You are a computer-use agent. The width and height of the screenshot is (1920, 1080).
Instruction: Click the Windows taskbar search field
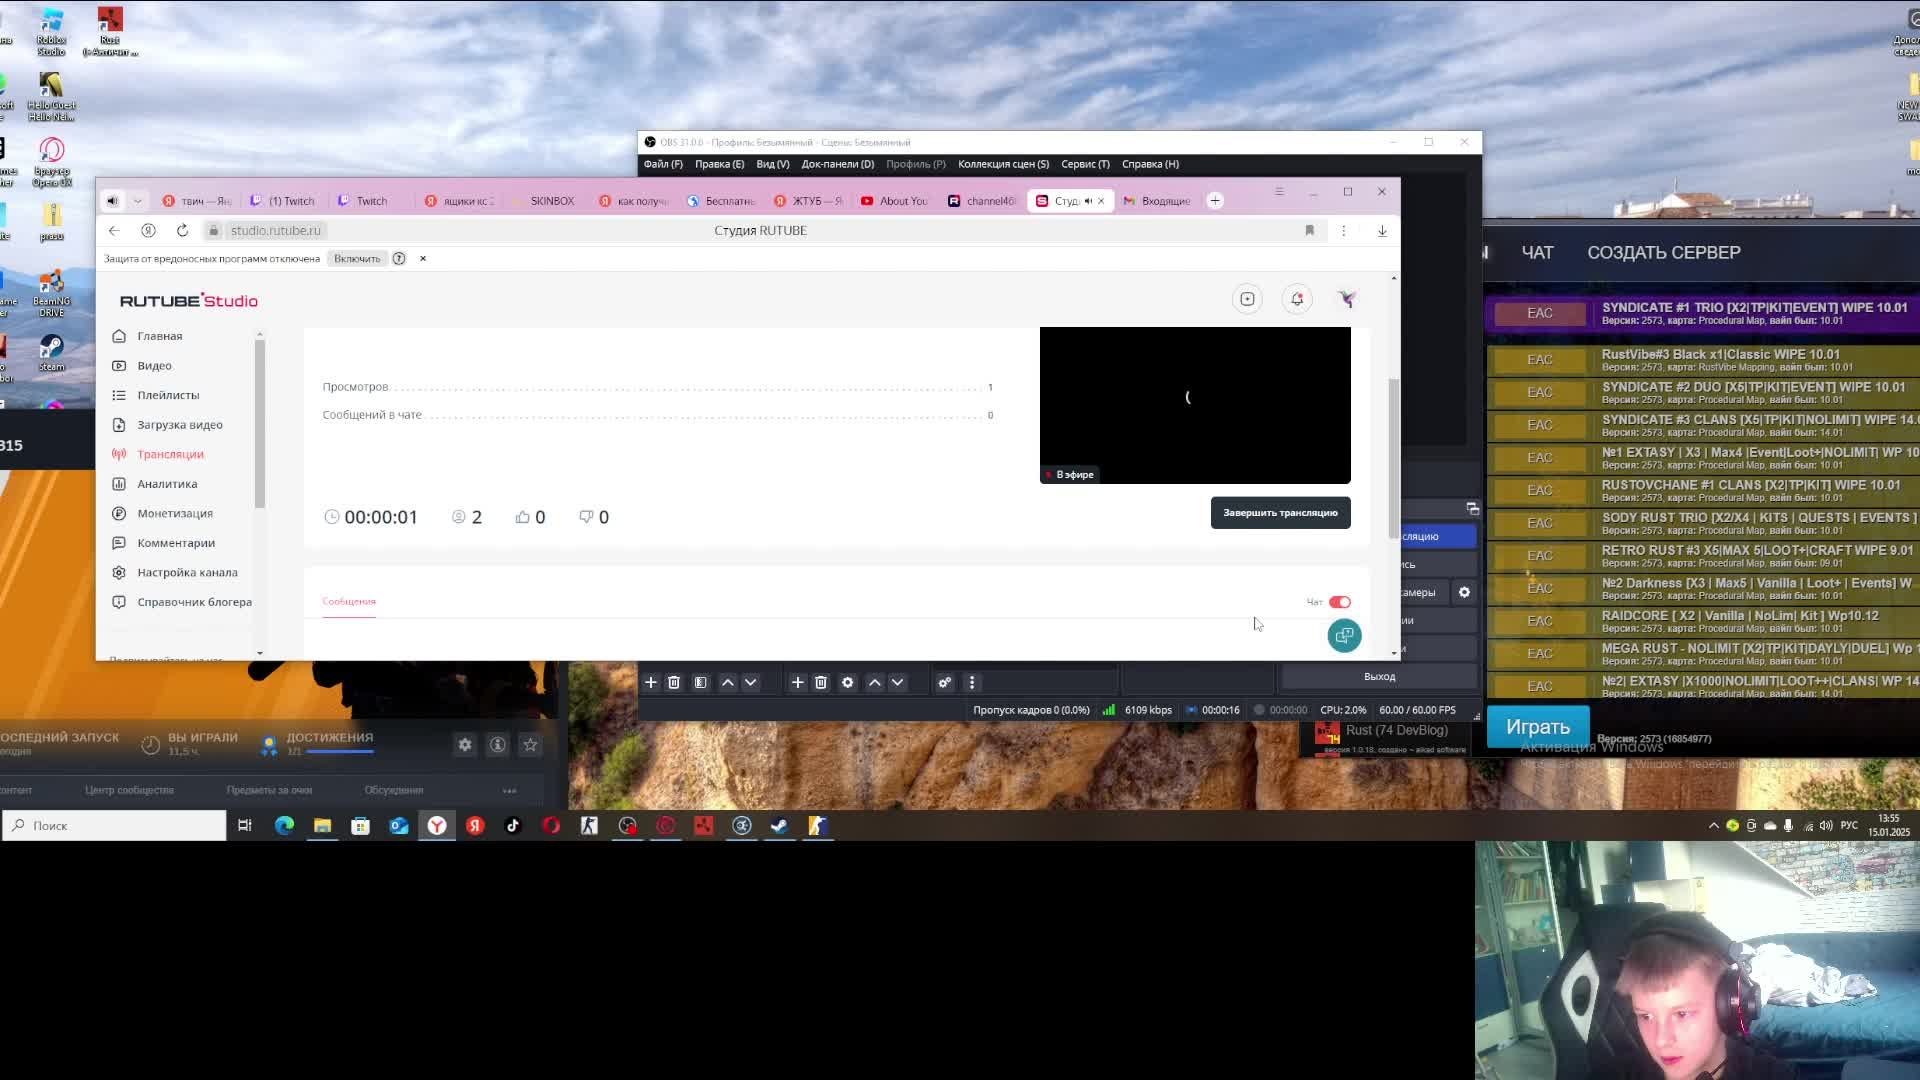(x=115, y=826)
